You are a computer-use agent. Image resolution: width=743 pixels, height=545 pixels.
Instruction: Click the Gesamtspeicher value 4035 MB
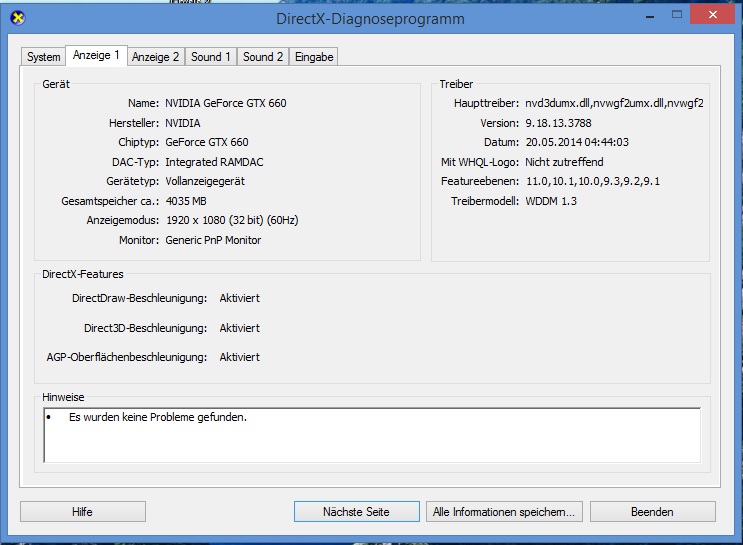point(186,201)
